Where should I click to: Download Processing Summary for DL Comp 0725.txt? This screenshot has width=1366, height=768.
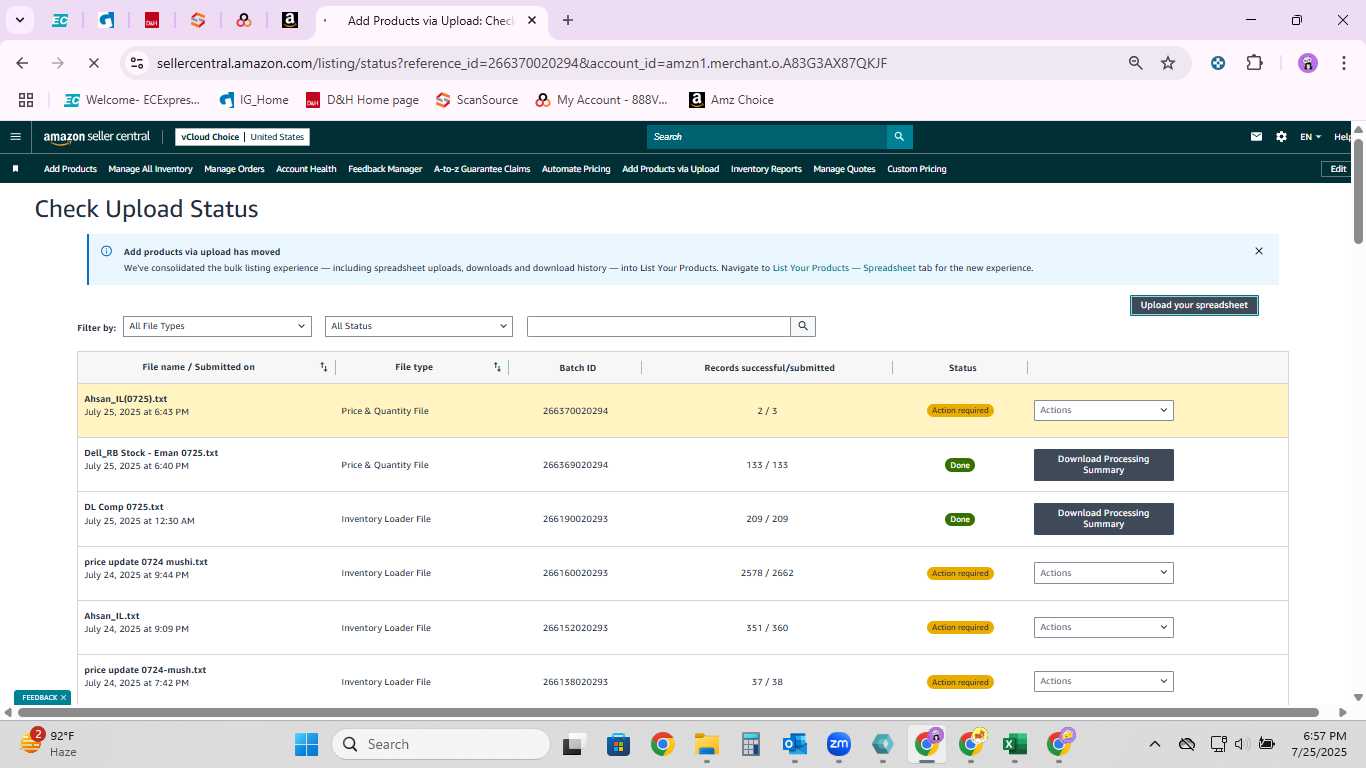[x=1103, y=518]
